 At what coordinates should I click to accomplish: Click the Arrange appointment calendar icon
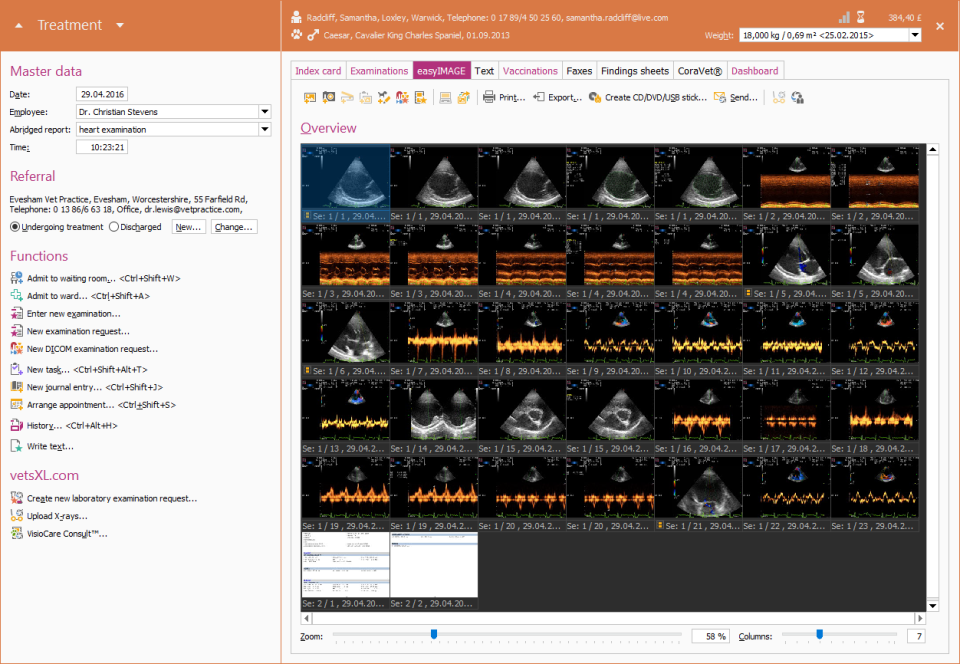tap(17, 405)
